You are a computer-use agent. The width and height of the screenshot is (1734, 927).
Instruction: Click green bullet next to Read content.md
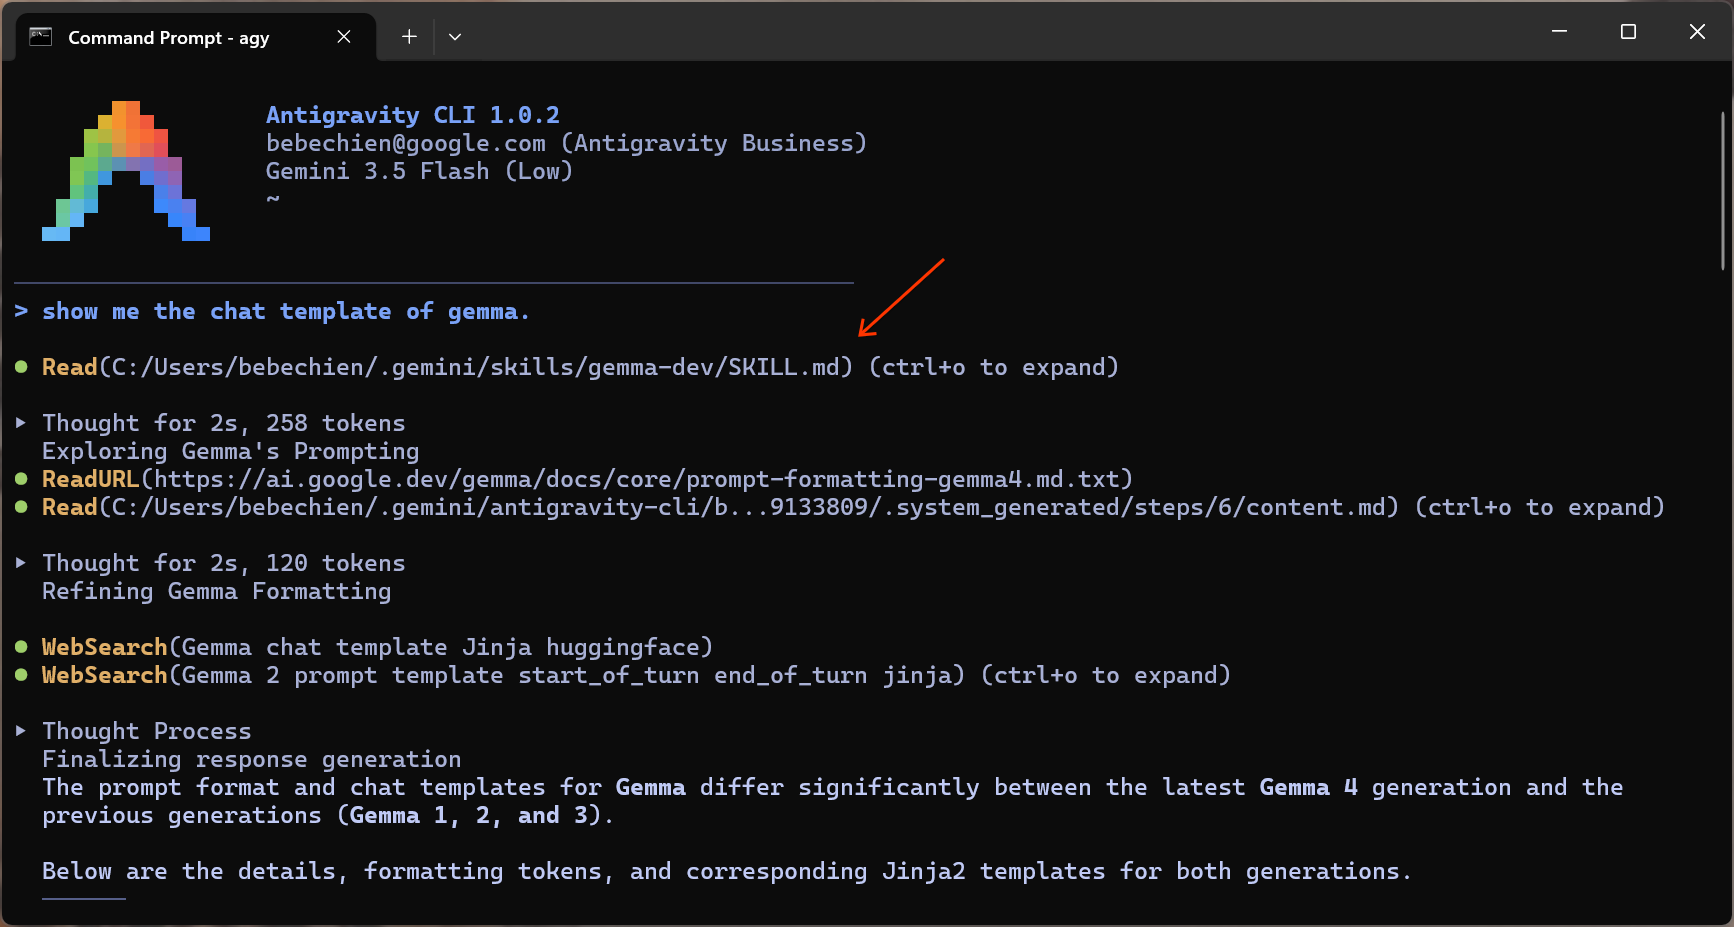[21, 507]
